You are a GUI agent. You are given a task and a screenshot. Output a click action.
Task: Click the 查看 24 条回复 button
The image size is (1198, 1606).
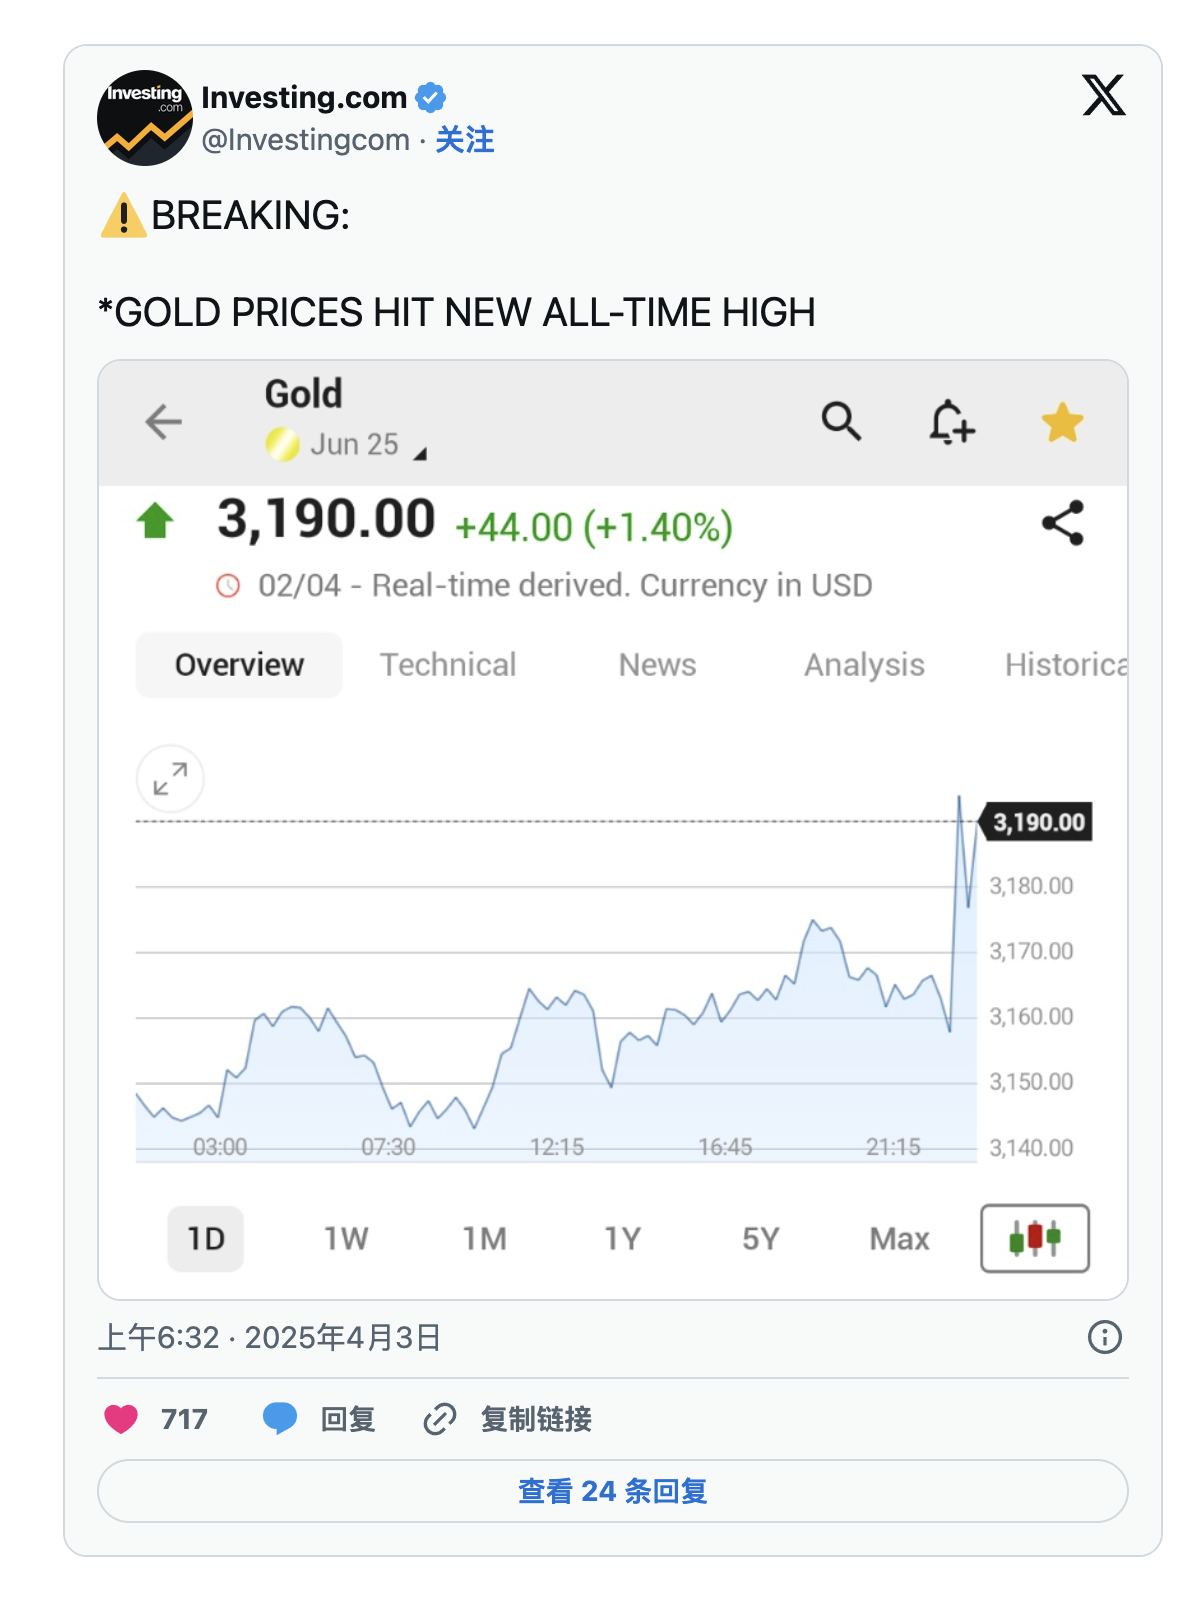pos(612,1491)
